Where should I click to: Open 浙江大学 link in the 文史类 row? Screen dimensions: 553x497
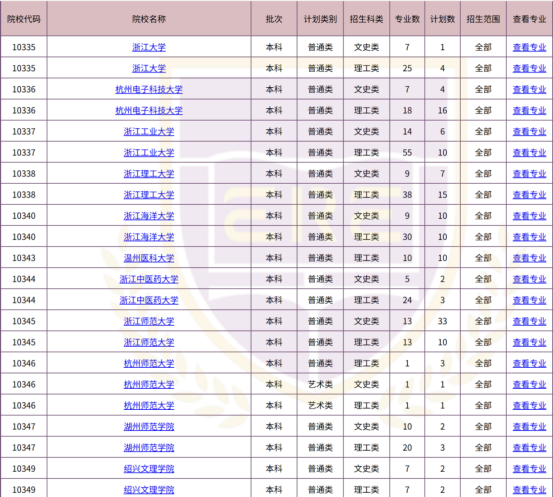tap(149, 47)
